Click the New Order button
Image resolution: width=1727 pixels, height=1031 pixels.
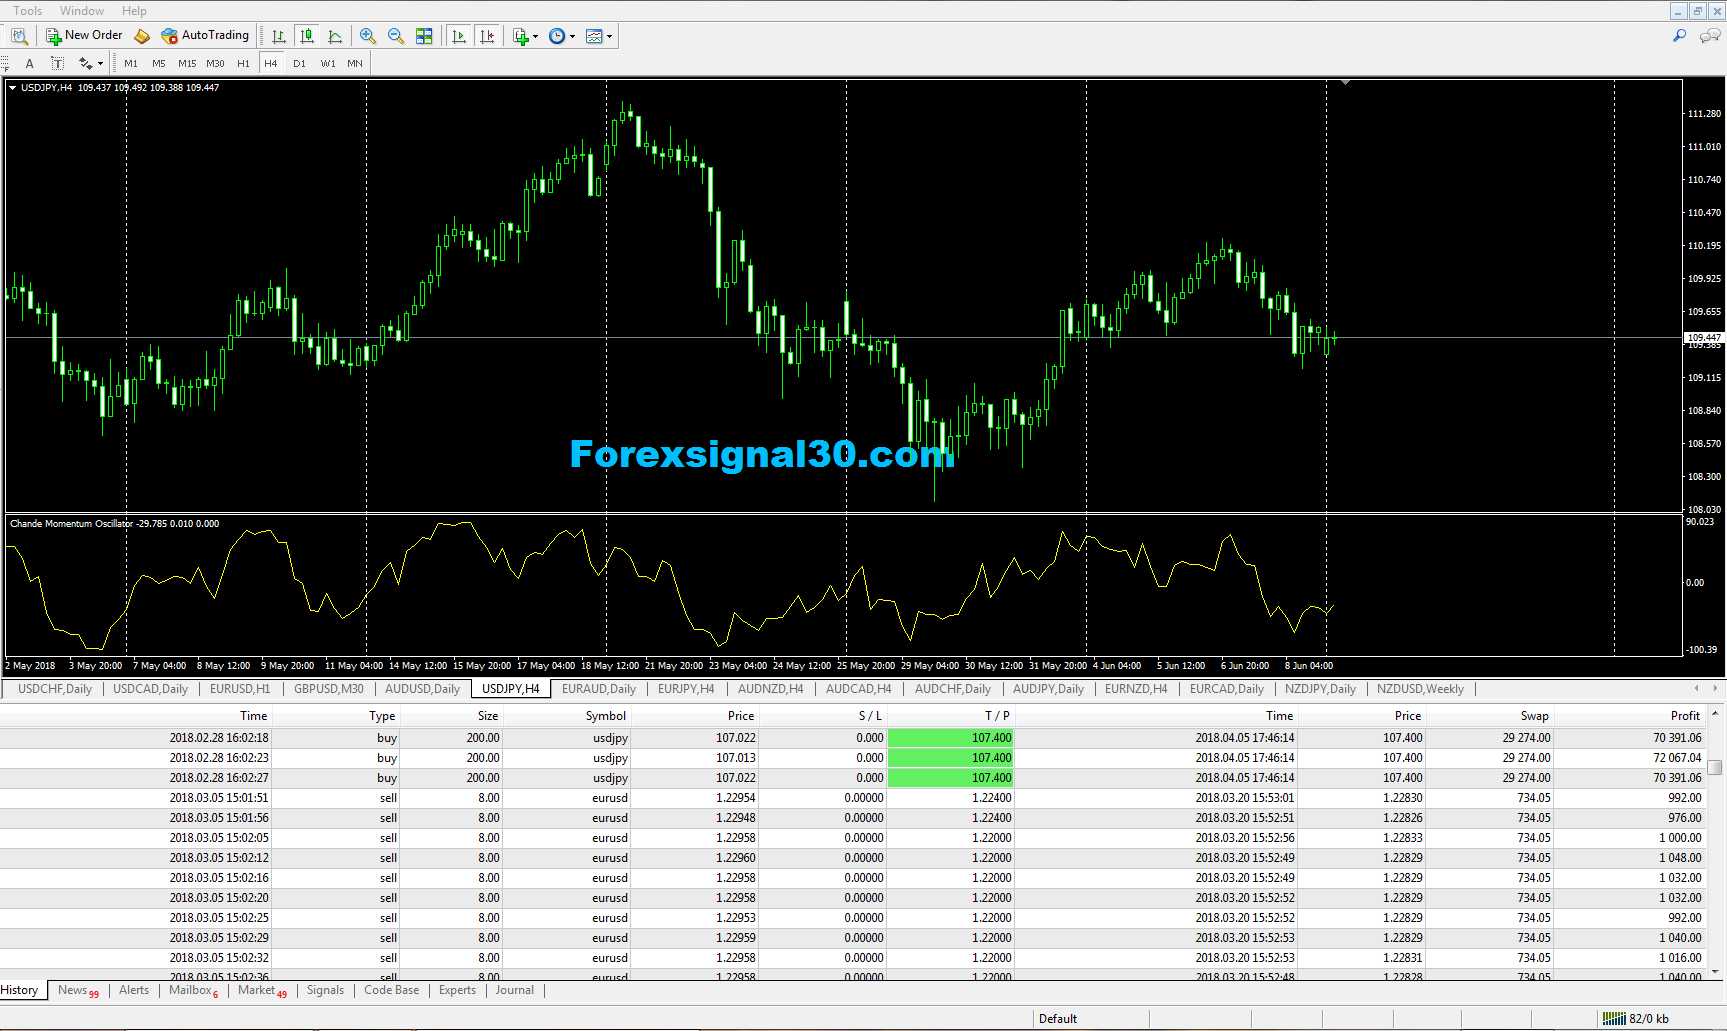pyautogui.click(x=84, y=36)
